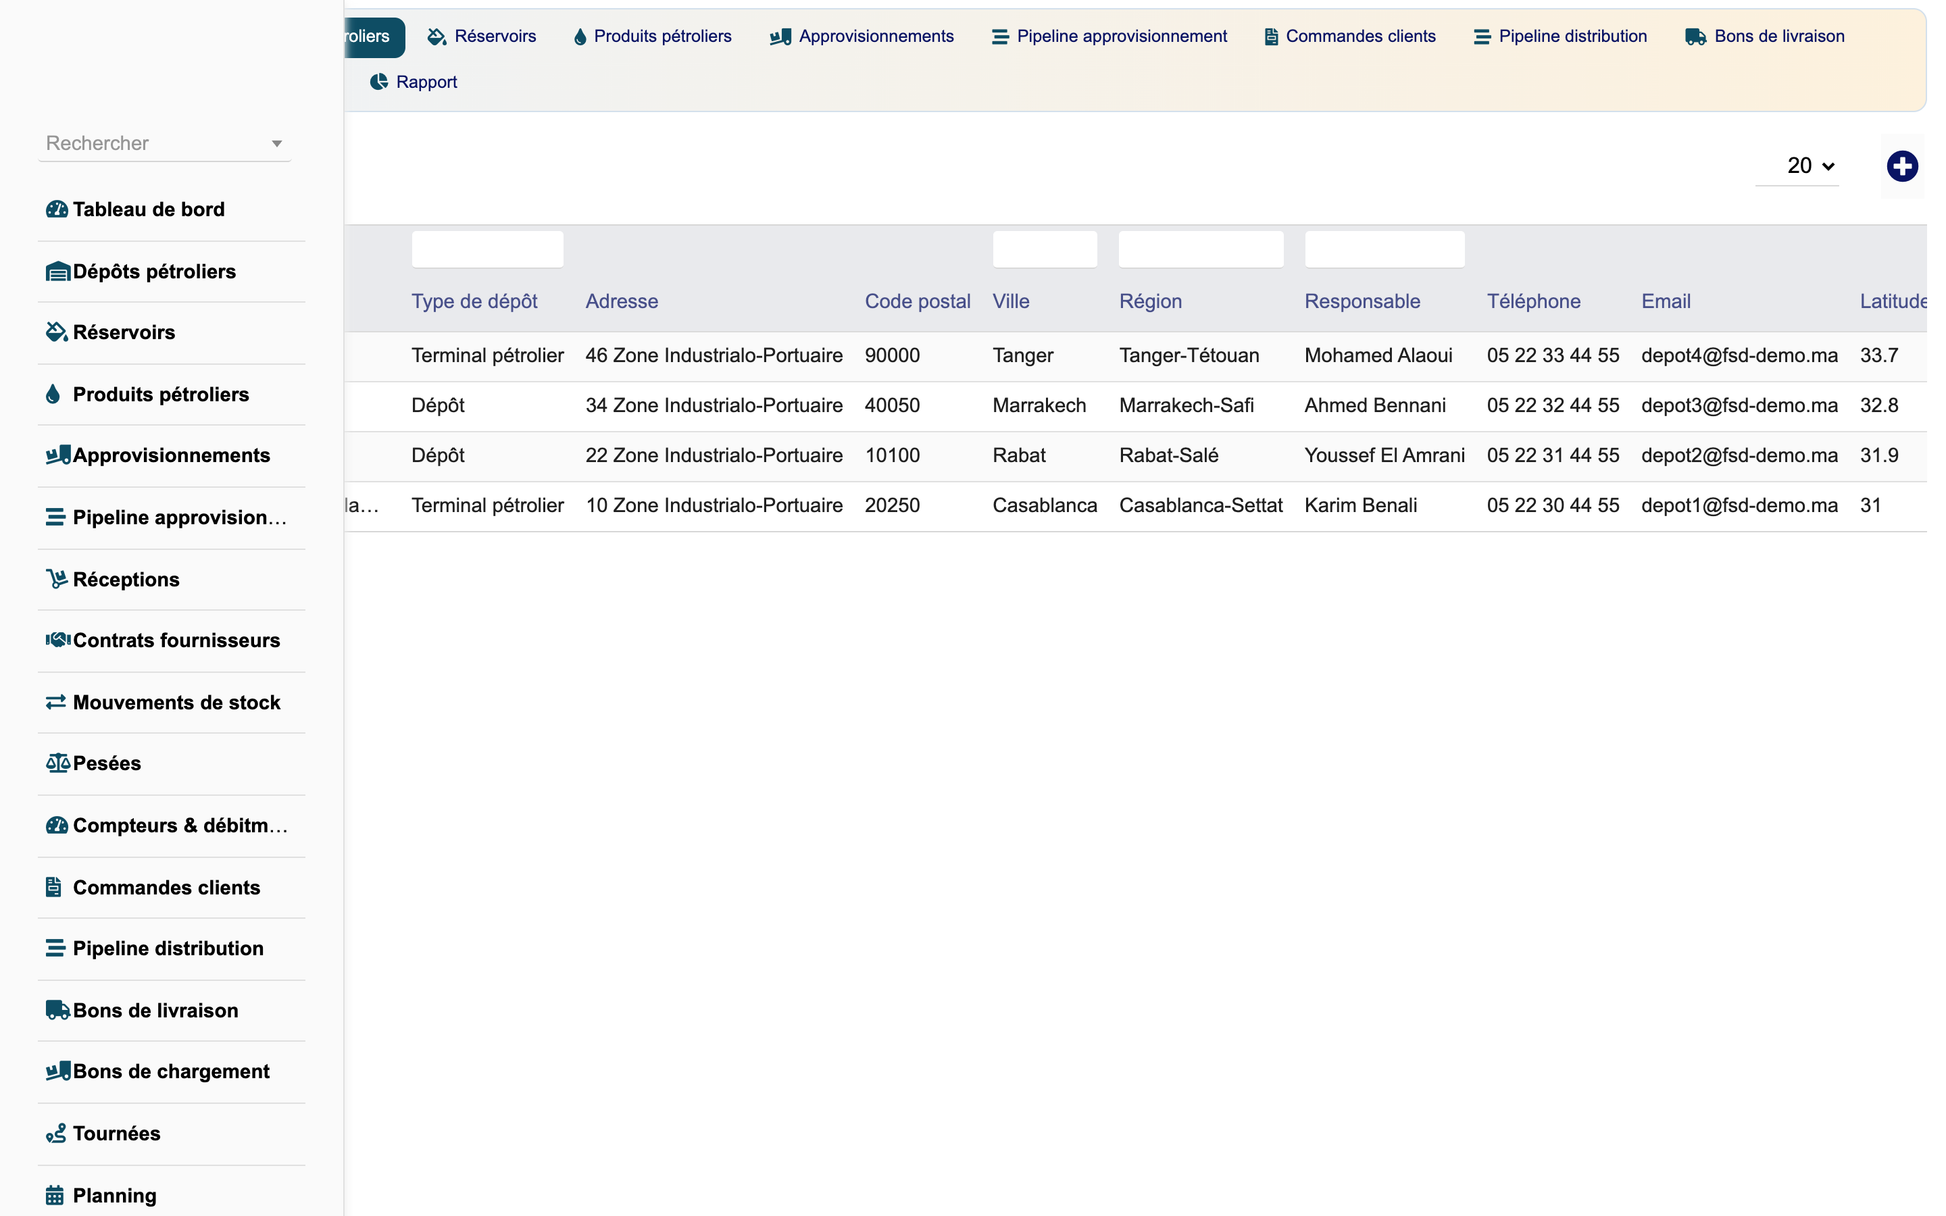Click Compteurs & débitmètres gauge icon
Screen dimensions: 1946x1216
tap(57, 825)
